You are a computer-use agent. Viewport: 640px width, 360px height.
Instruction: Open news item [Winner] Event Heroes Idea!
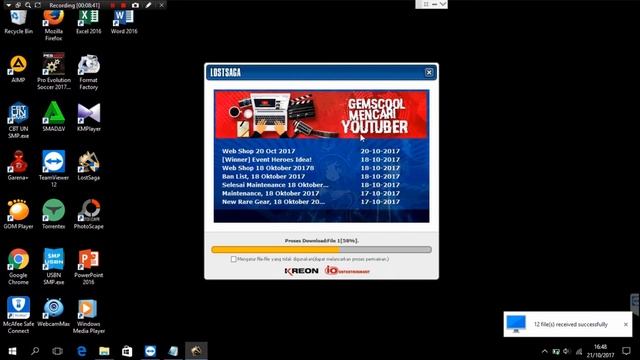267,160
